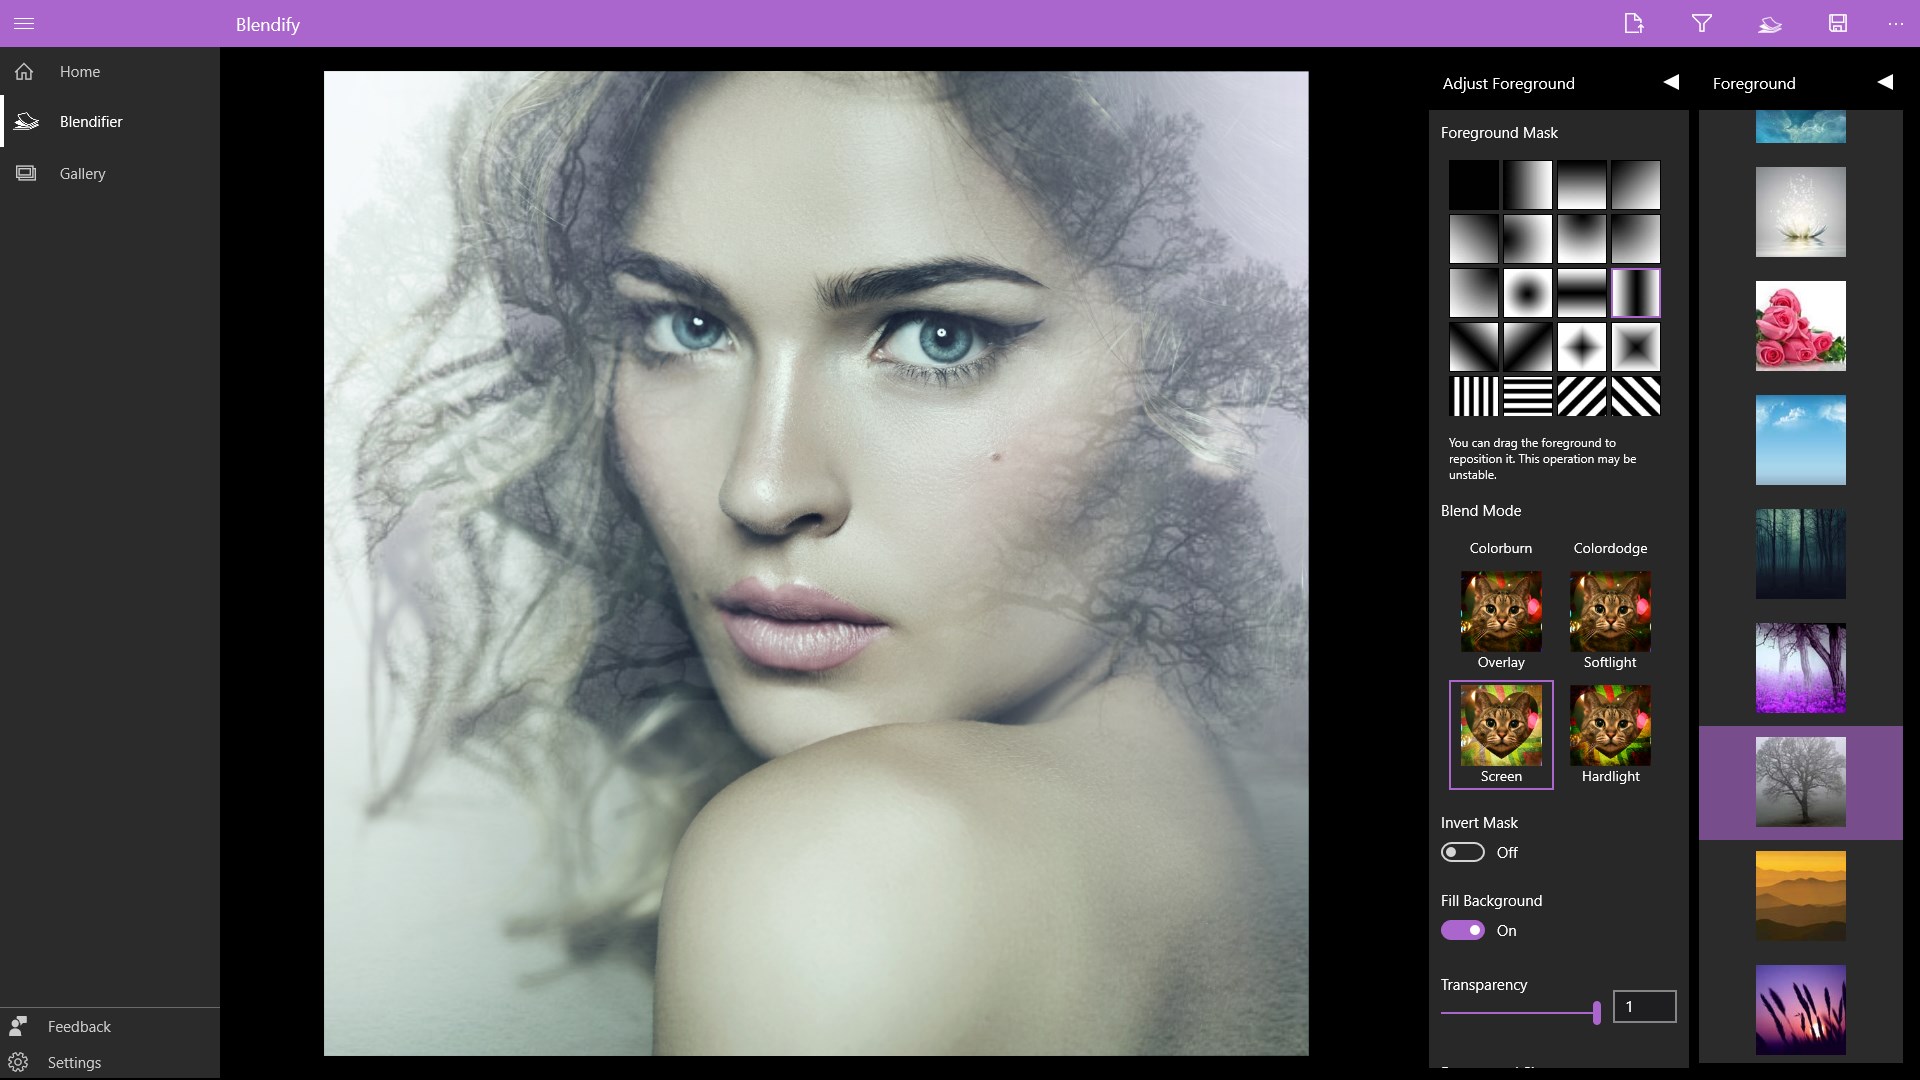
Task: Open the hamburger navigation menu
Action: coord(24,23)
